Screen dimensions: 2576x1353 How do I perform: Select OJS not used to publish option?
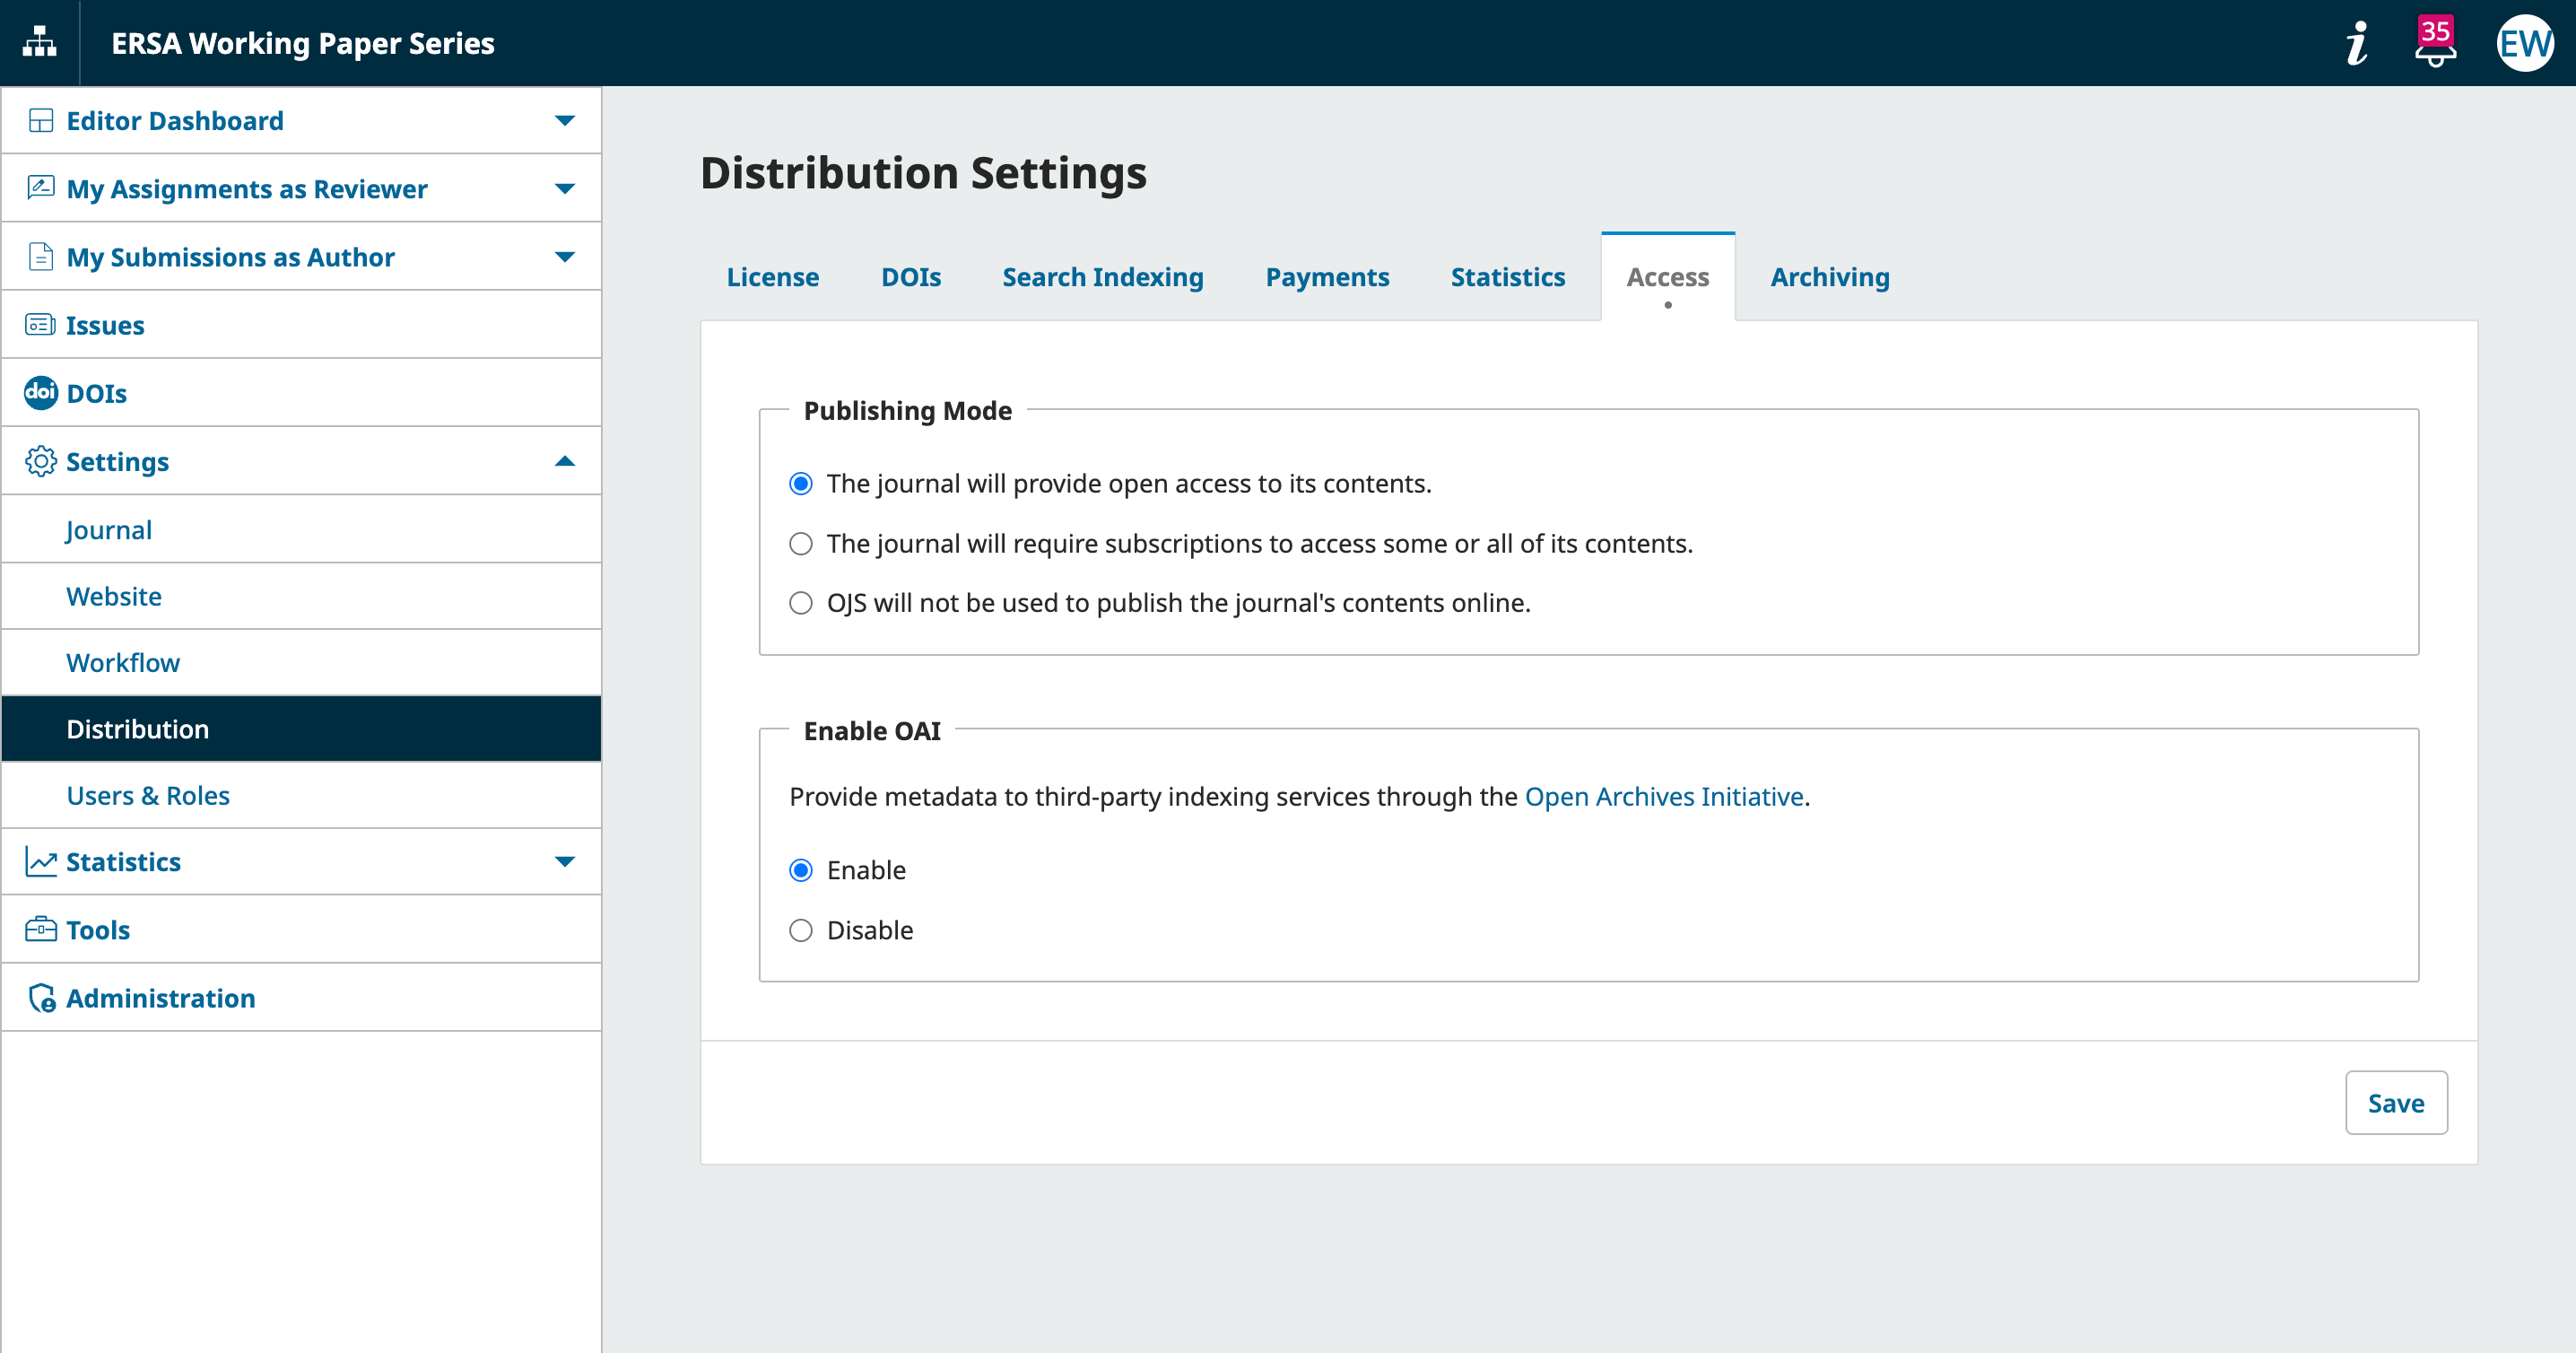tap(801, 603)
